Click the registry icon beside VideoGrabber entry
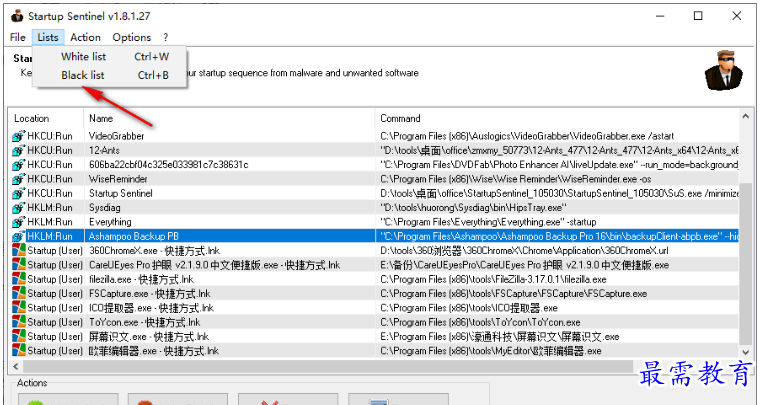 click(x=18, y=136)
